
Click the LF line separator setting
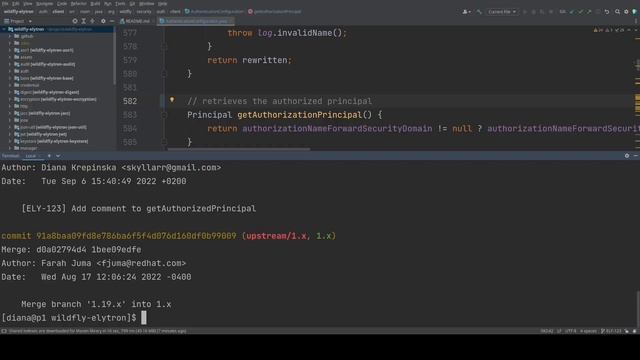[559, 331]
